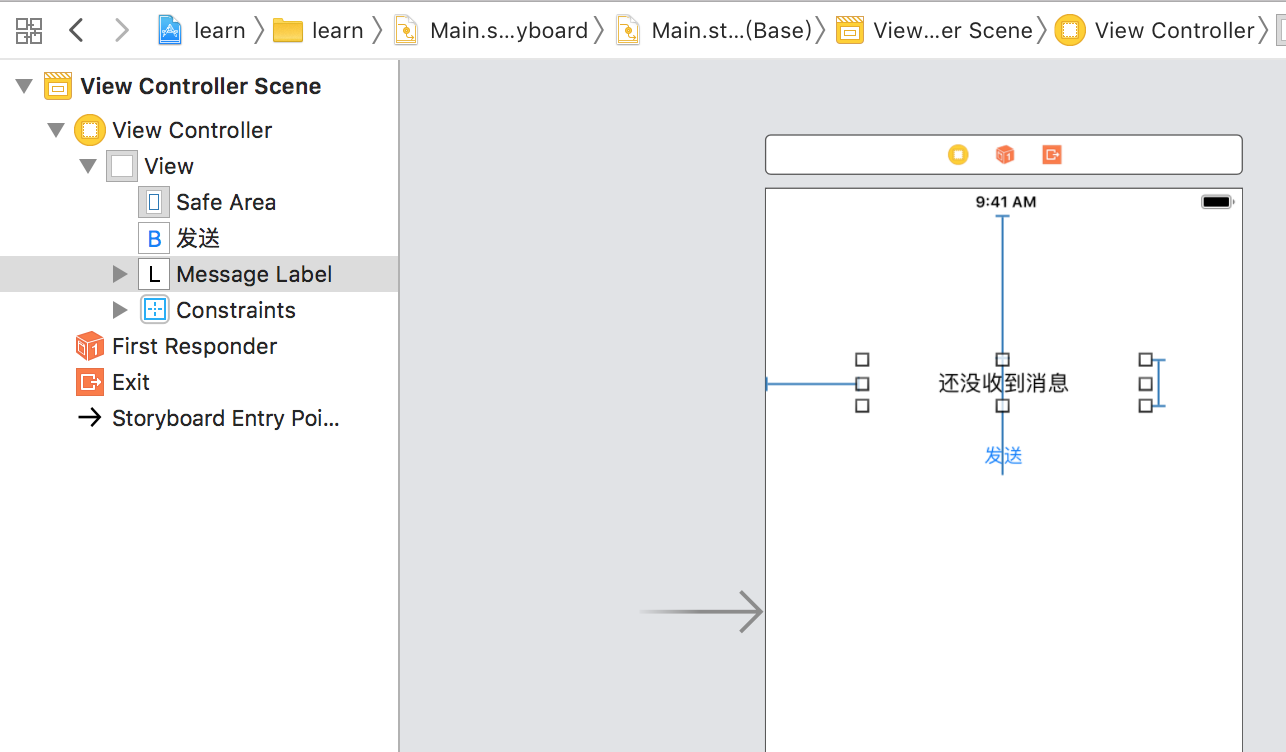Select View Controller Scene in outline
The image size is (1286, 752).
pos(200,86)
